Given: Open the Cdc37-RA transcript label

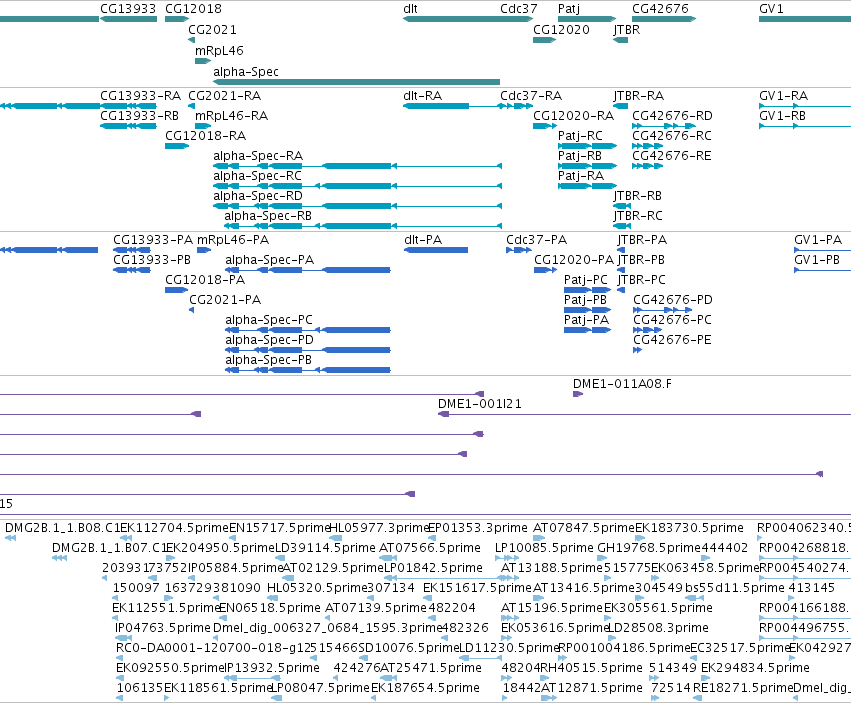Looking at the screenshot, I should pos(531,96).
